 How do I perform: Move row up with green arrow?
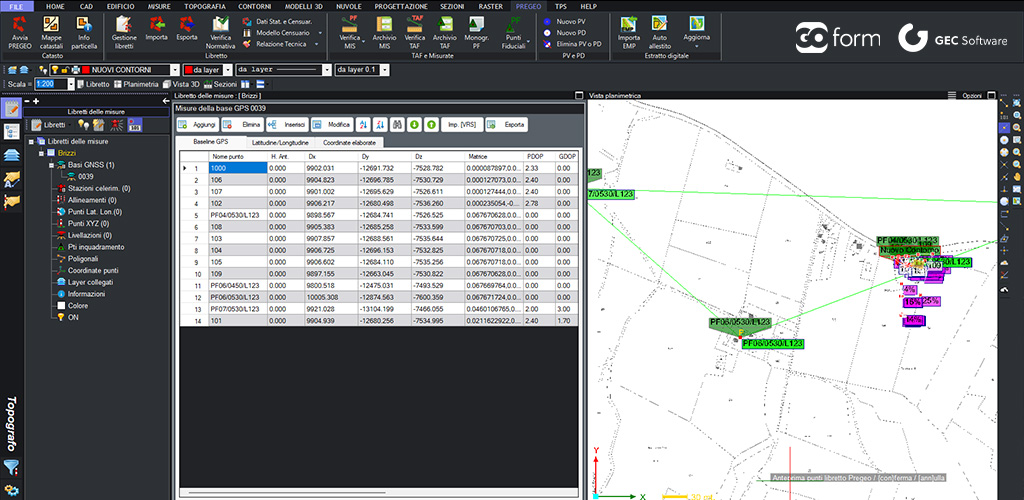tap(431, 124)
